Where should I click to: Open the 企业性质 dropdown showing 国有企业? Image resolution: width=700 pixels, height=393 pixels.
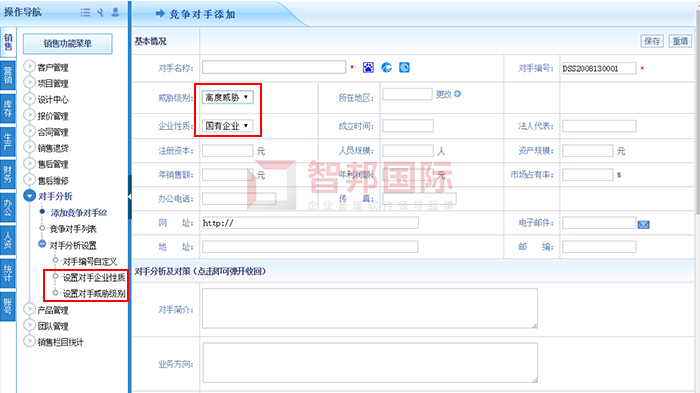pyautogui.click(x=228, y=126)
